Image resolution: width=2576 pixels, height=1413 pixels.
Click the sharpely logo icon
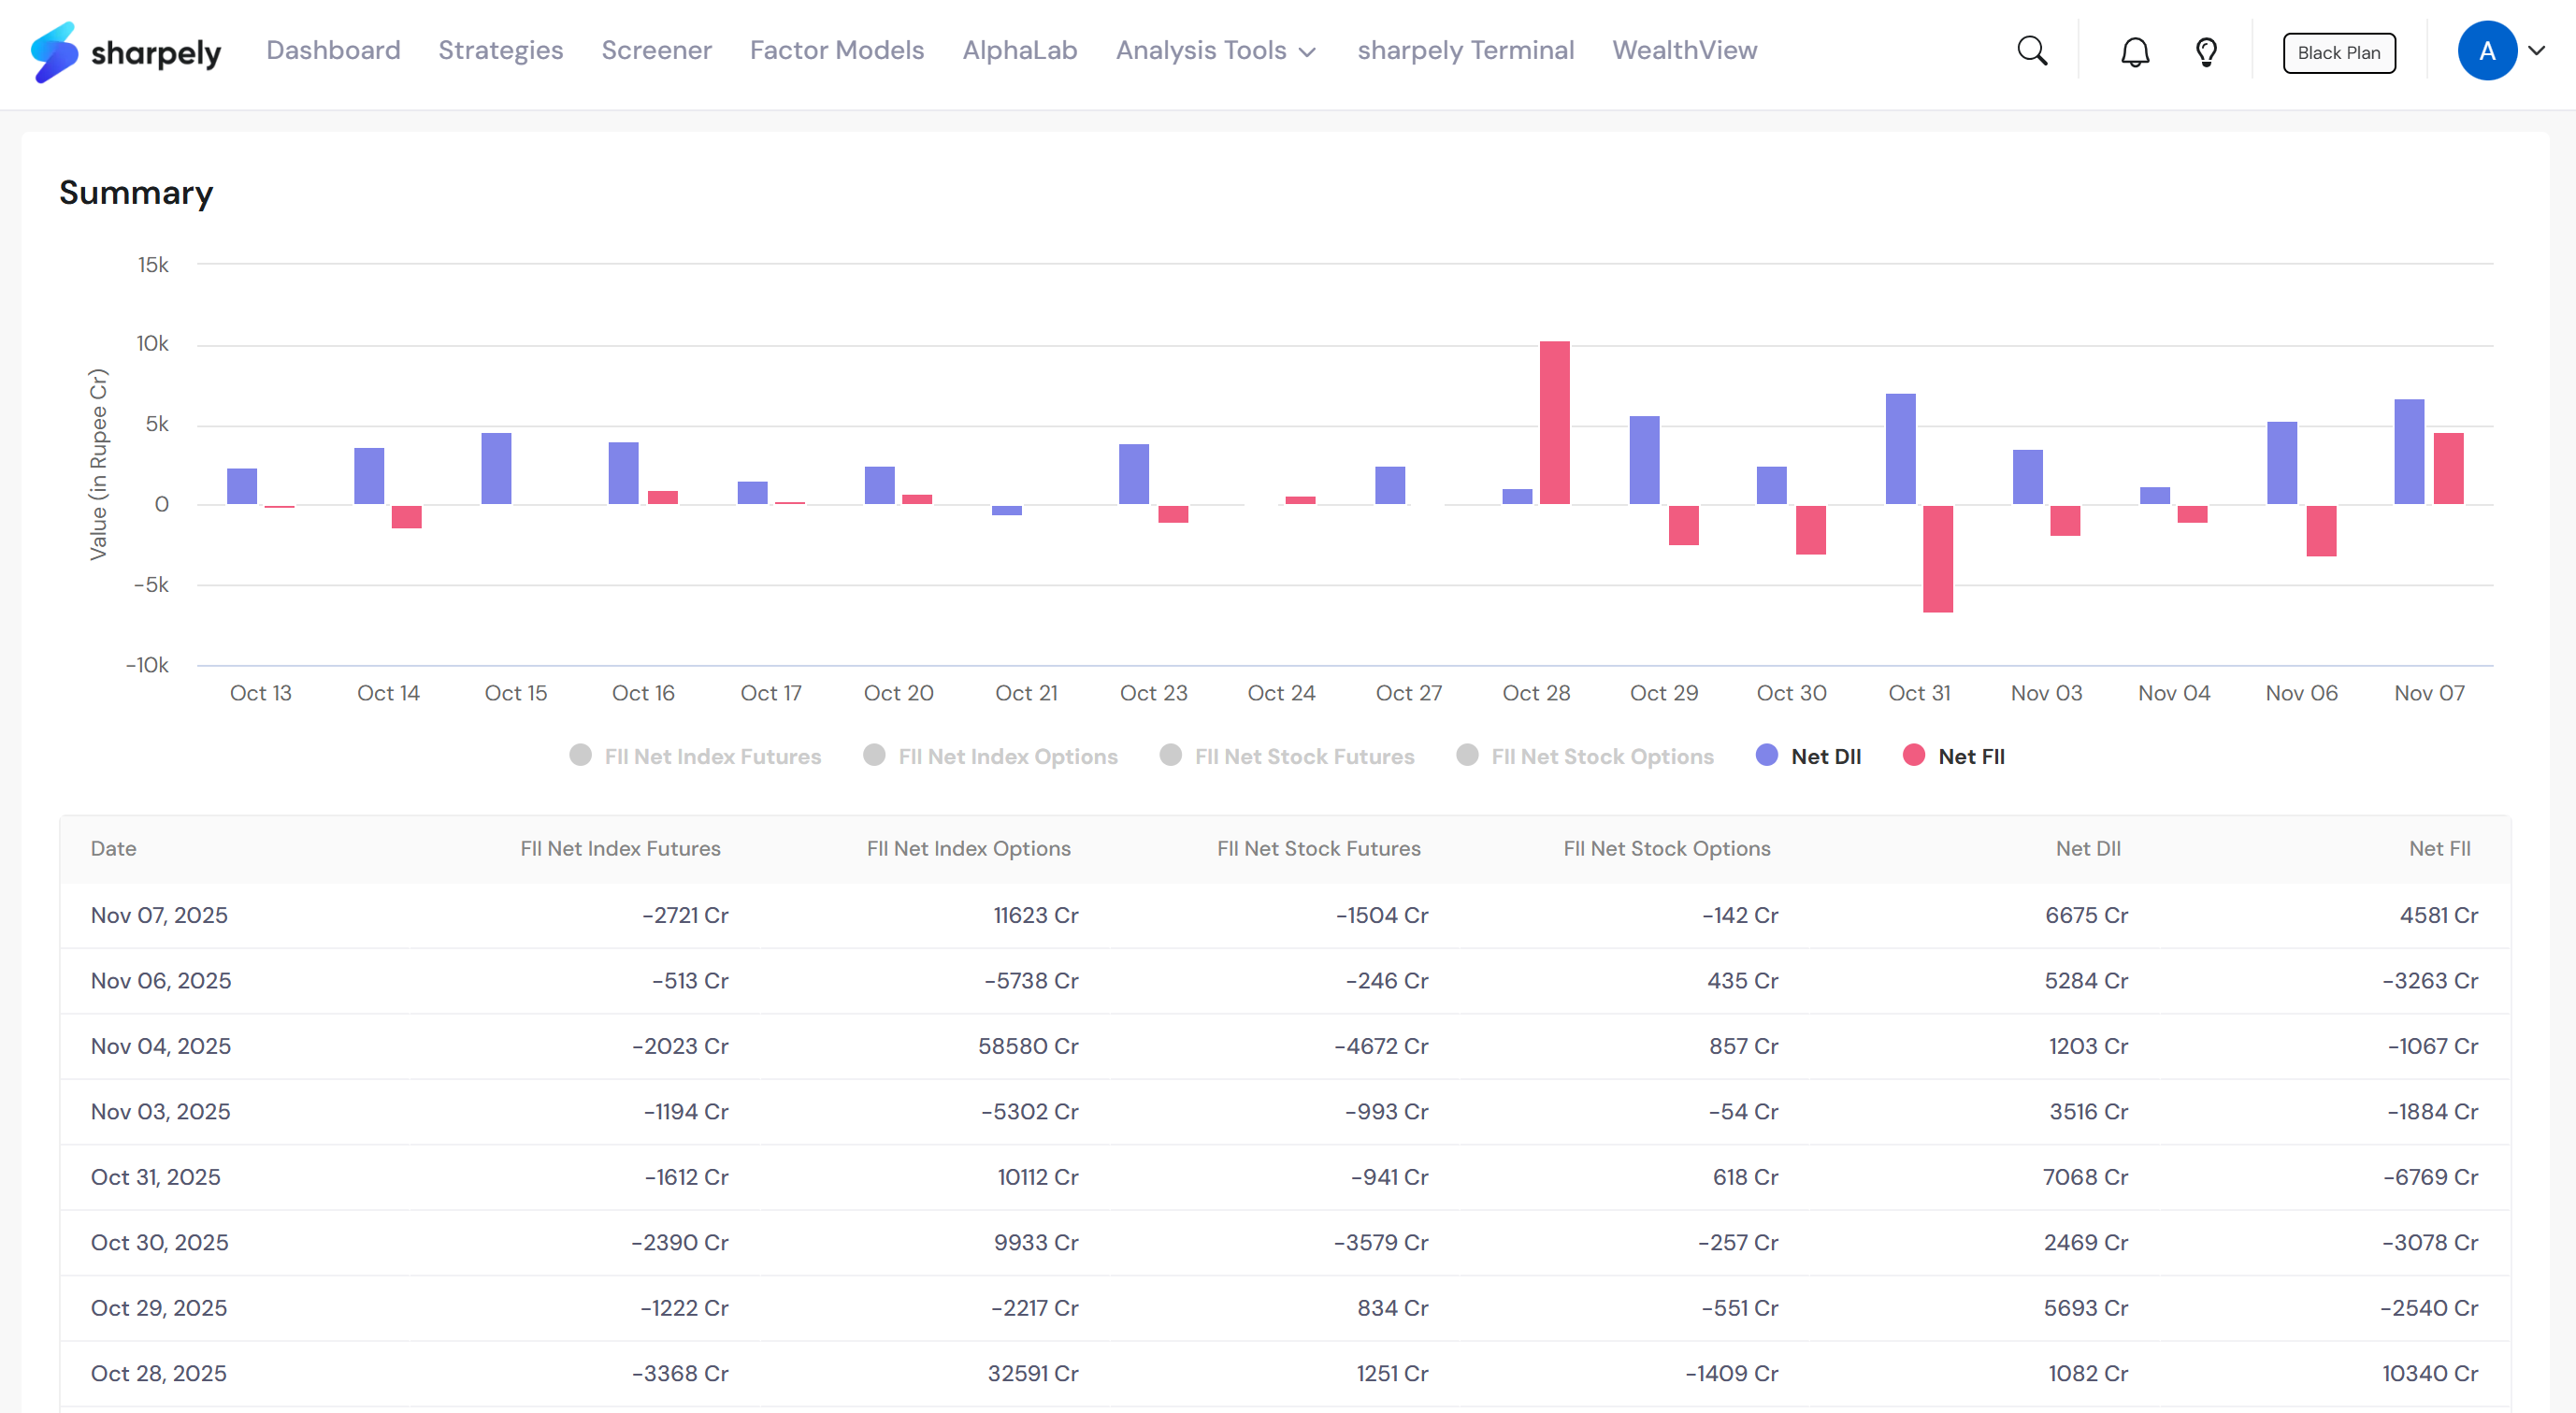pos(54,52)
